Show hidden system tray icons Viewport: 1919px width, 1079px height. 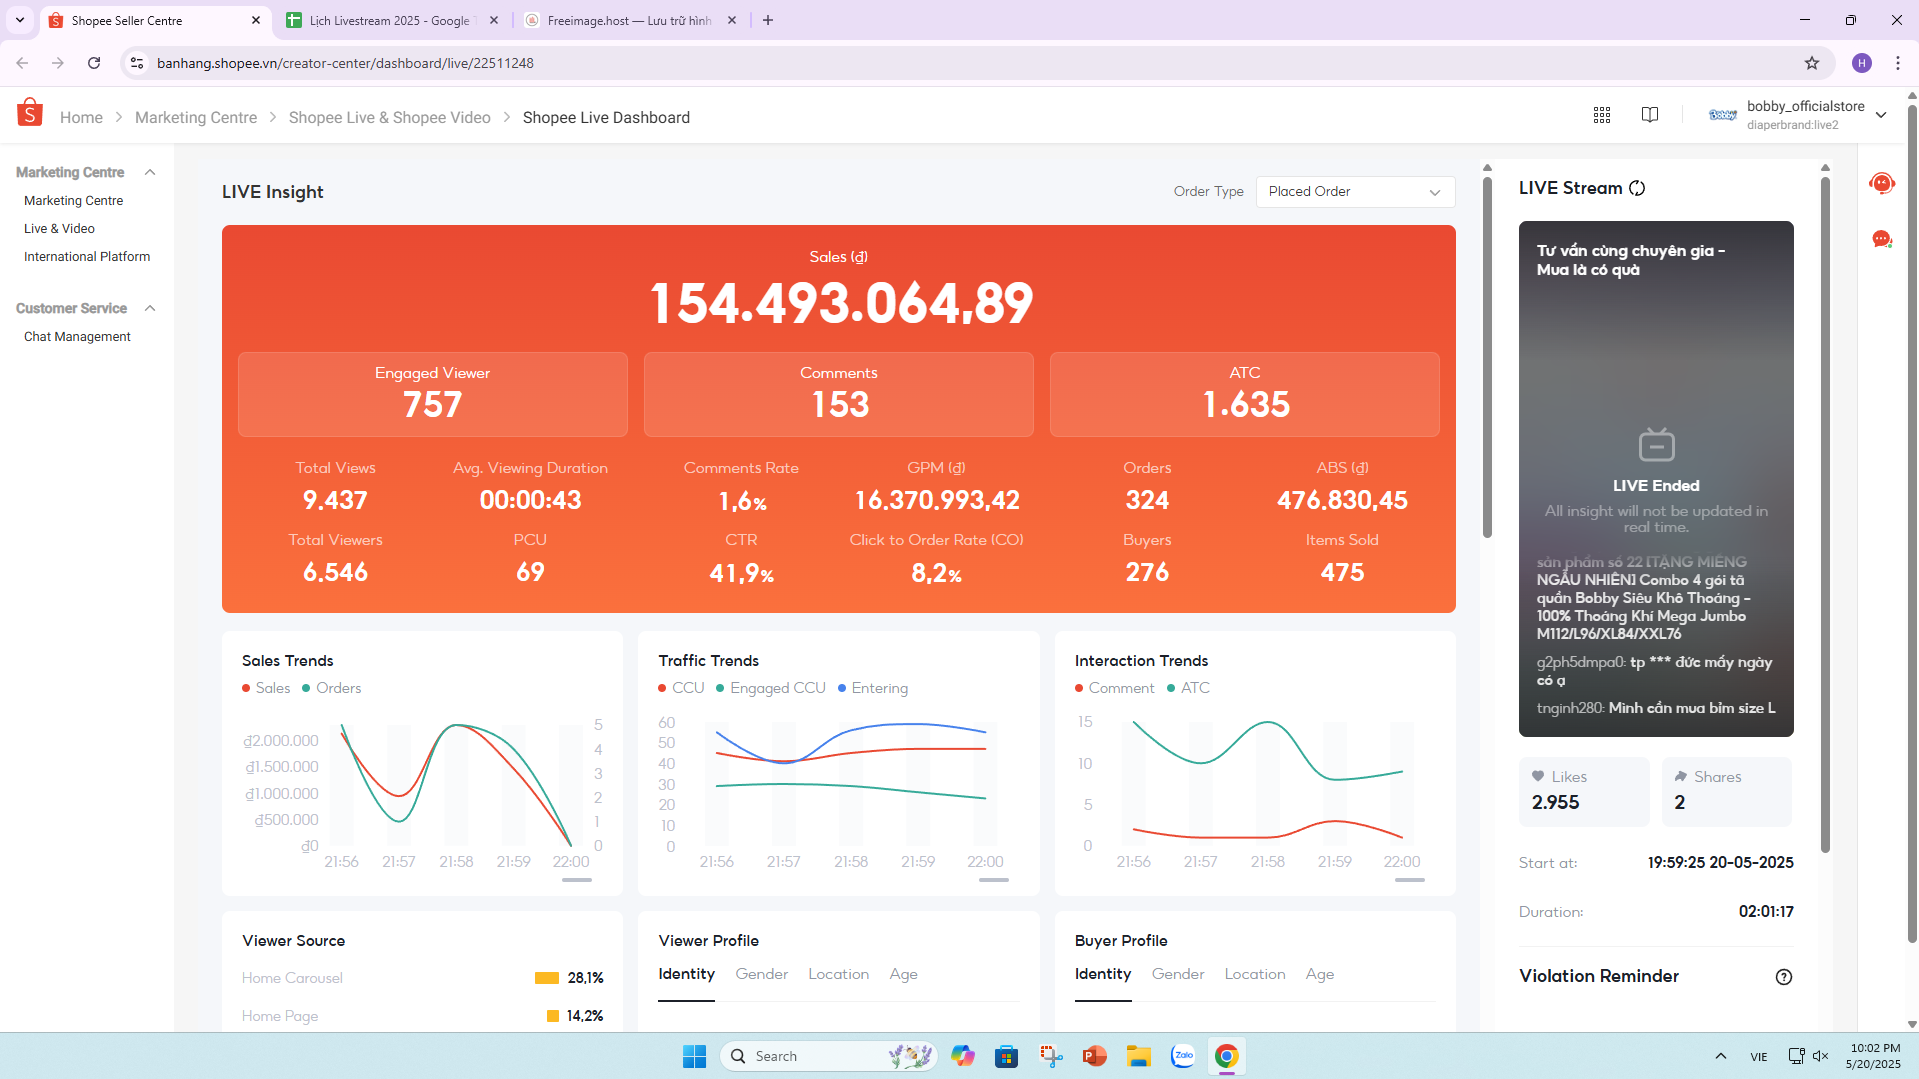1721,1056
